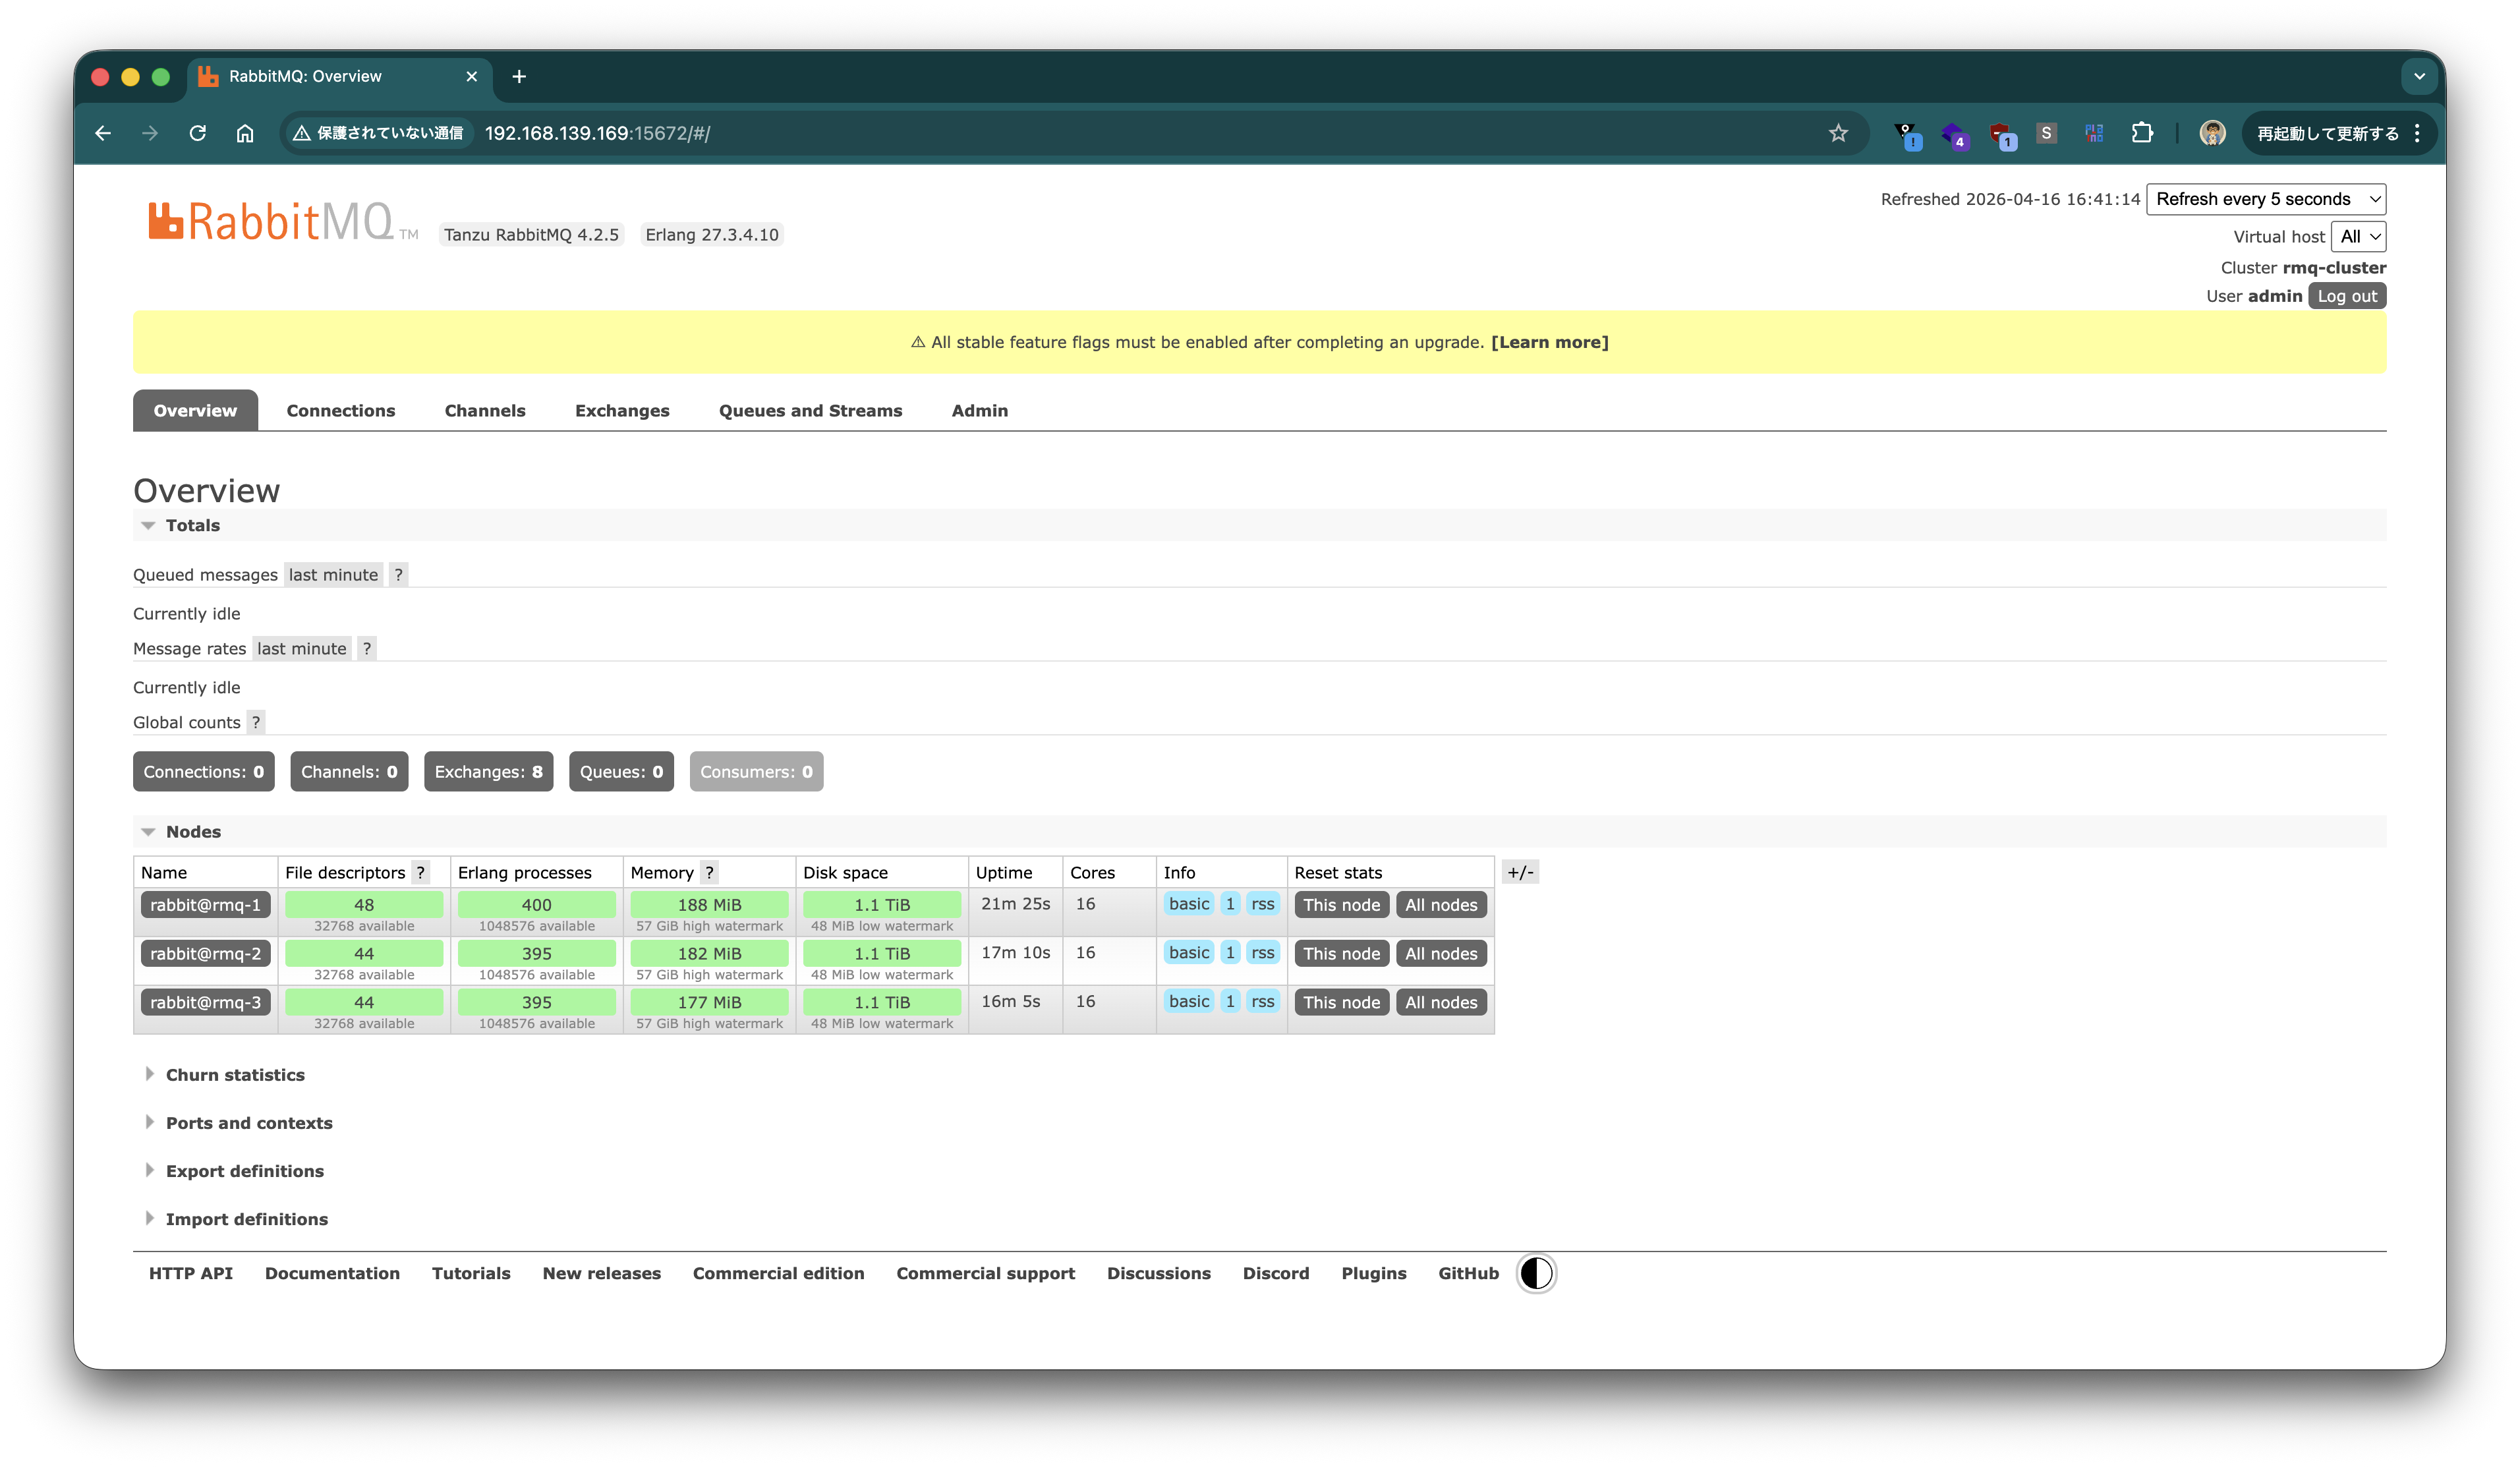
Task: Open node rabbit@rmq-2 details
Action: (x=205, y=953)
